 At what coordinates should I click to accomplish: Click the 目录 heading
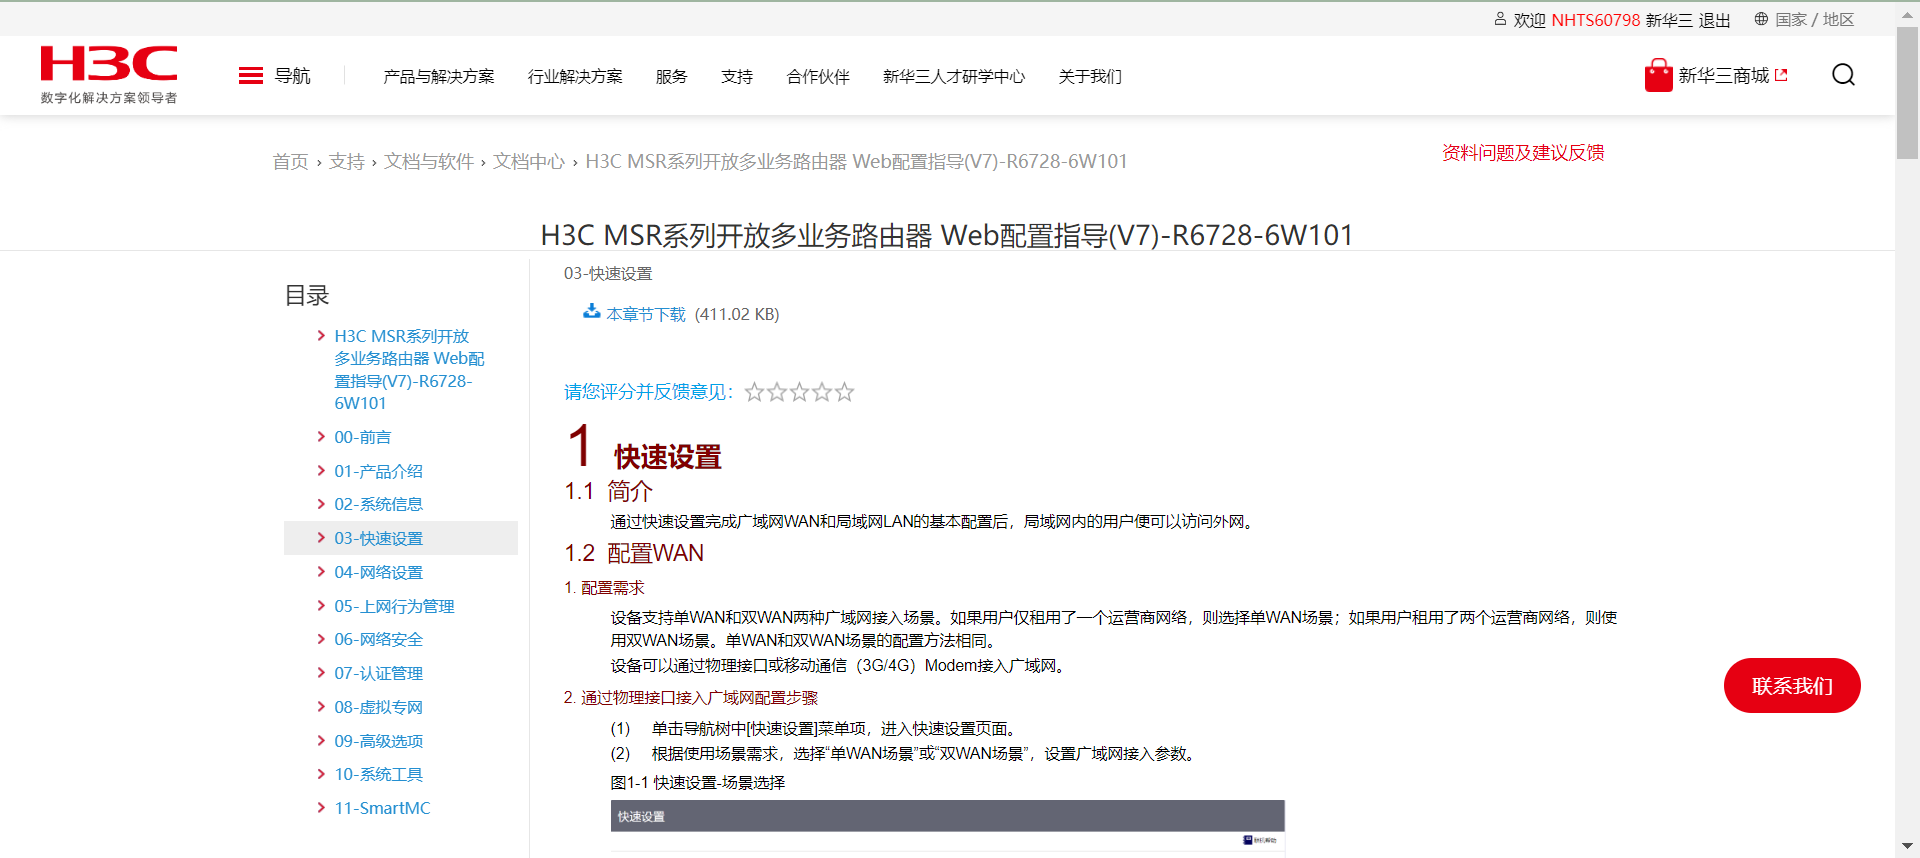[x=307, y=295]
